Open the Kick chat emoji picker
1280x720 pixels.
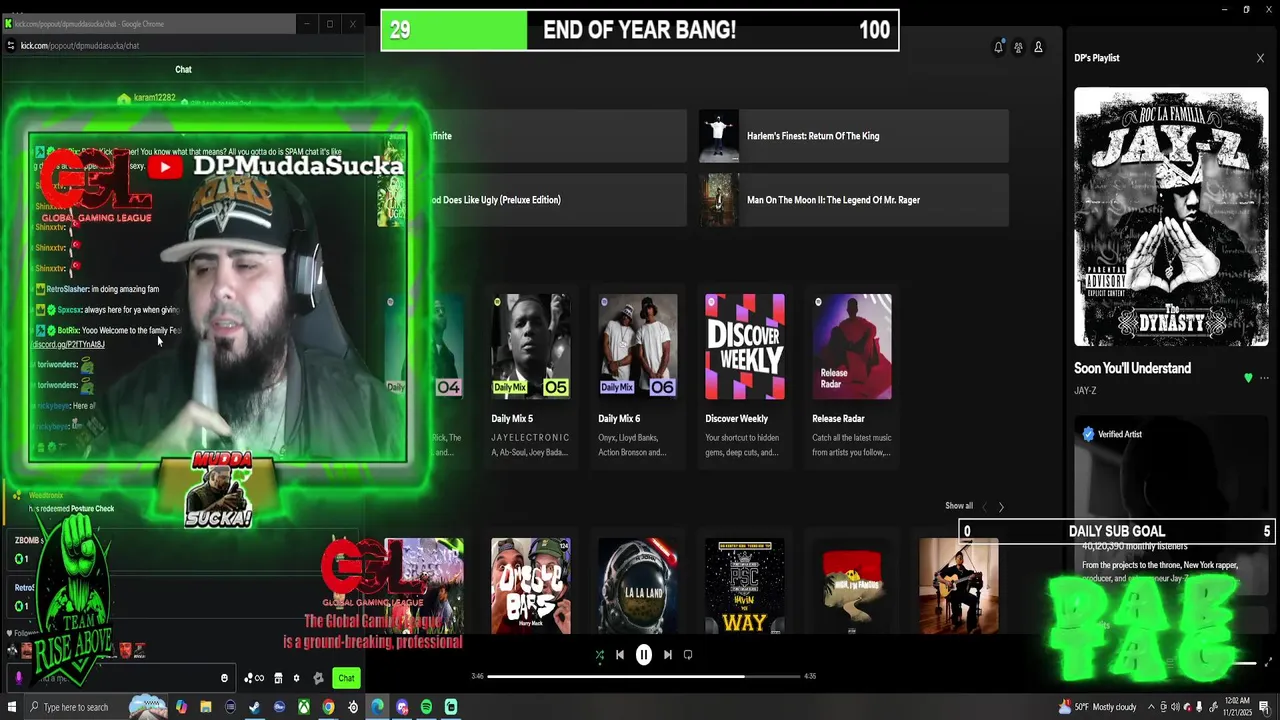coord(224,678)
